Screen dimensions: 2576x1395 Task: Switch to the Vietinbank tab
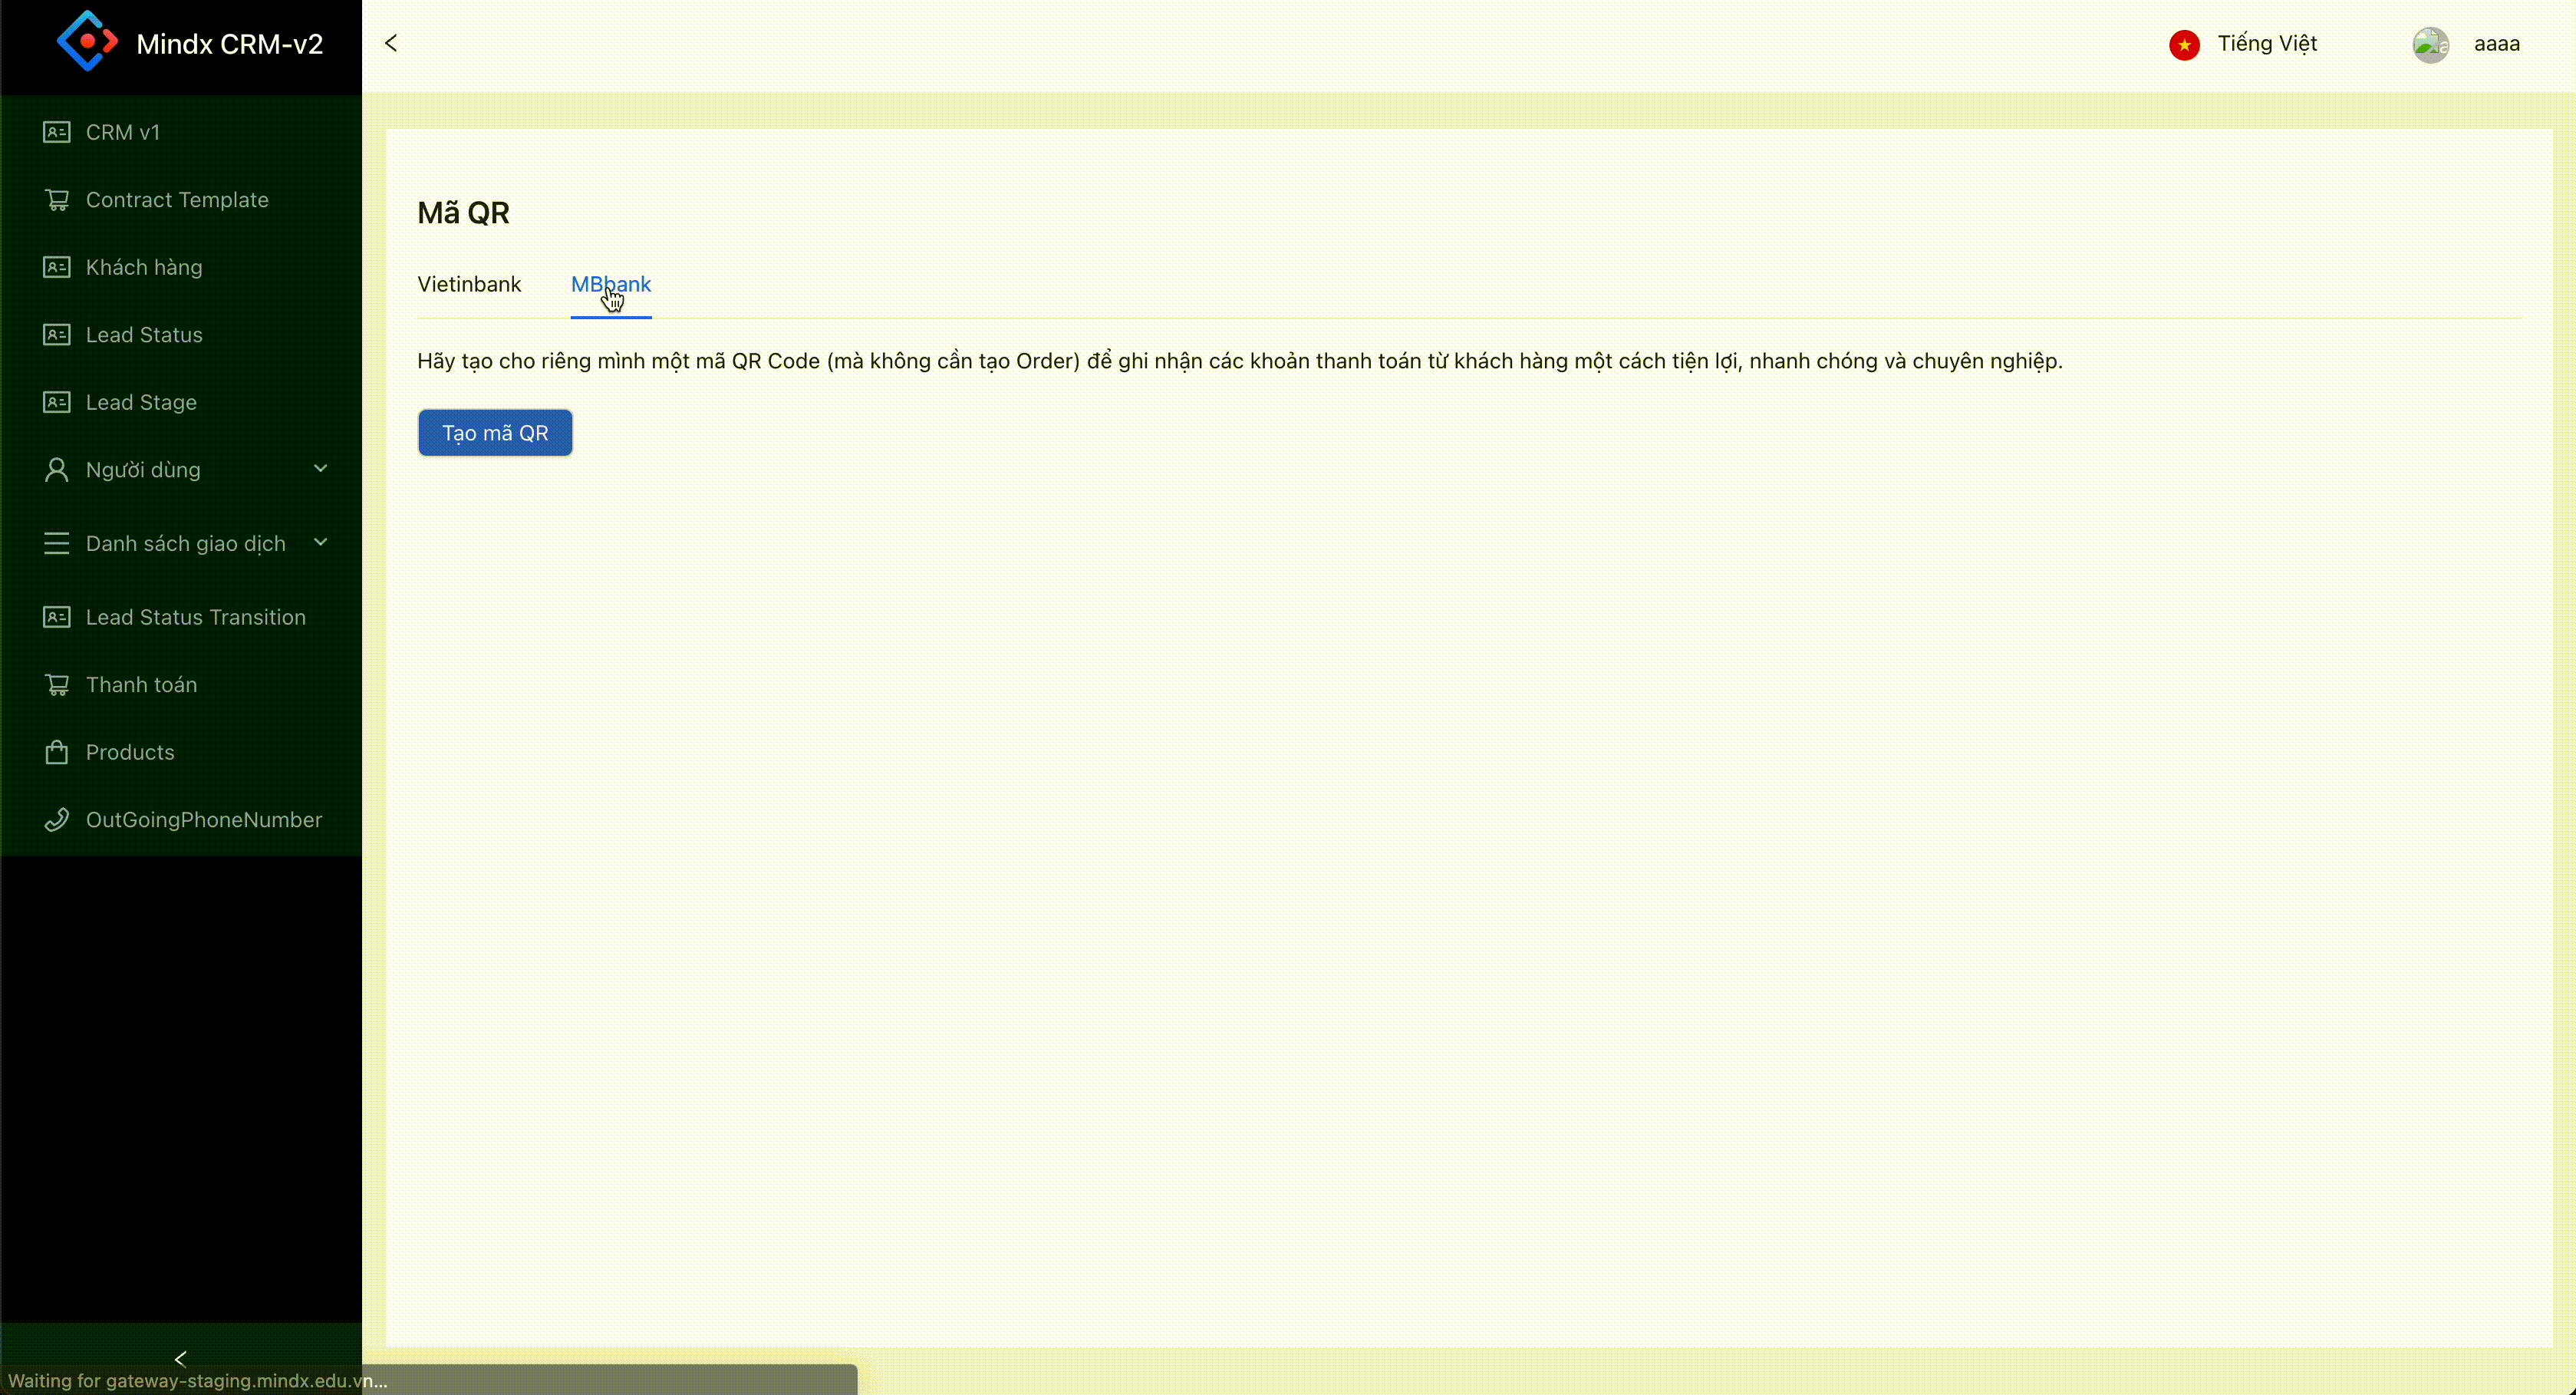(x=469, y=284)
